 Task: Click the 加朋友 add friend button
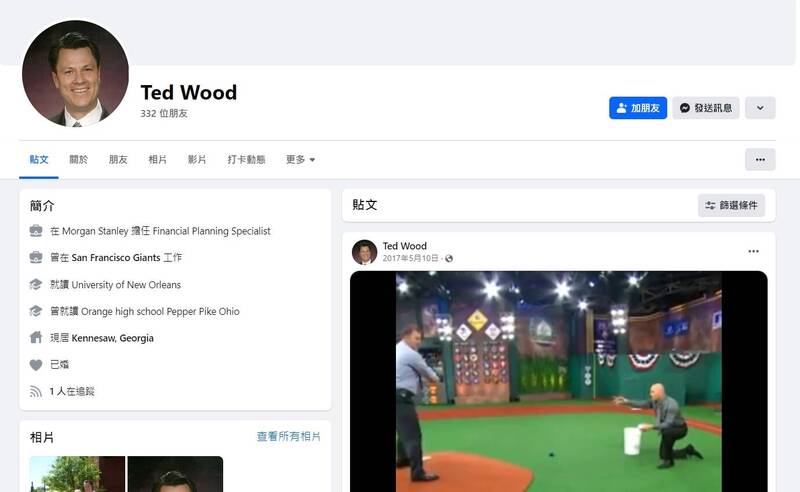point(637,108)
